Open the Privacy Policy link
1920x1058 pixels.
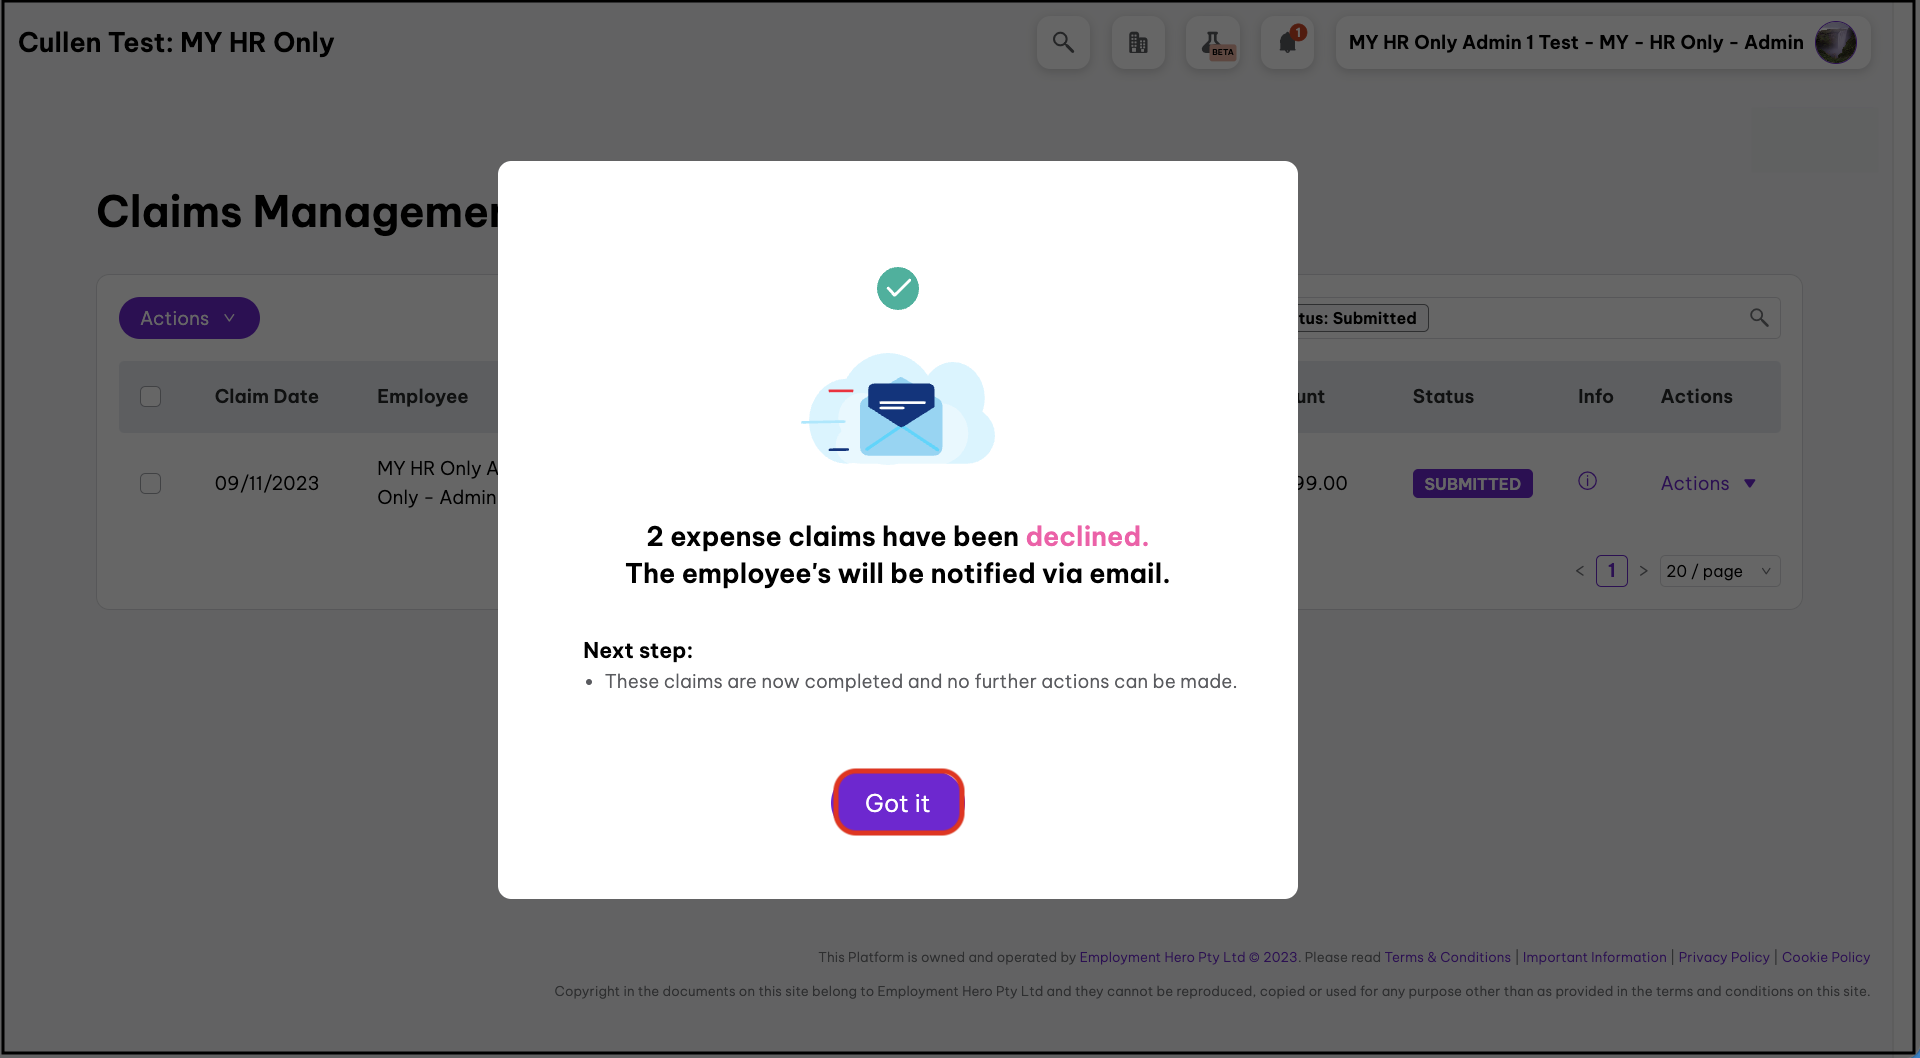(1723, 957)
